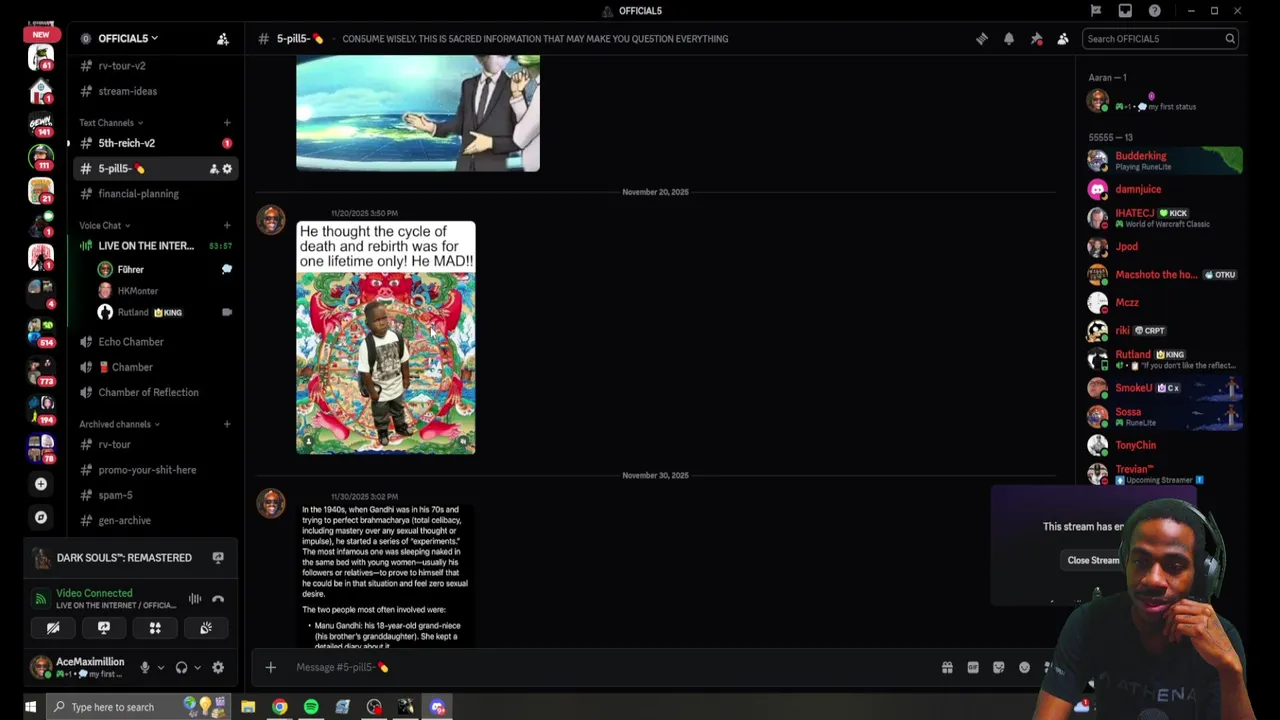Viewport: 1280px width, 720px height.
Task: Collapse Text Channels category
Action: 111,123
